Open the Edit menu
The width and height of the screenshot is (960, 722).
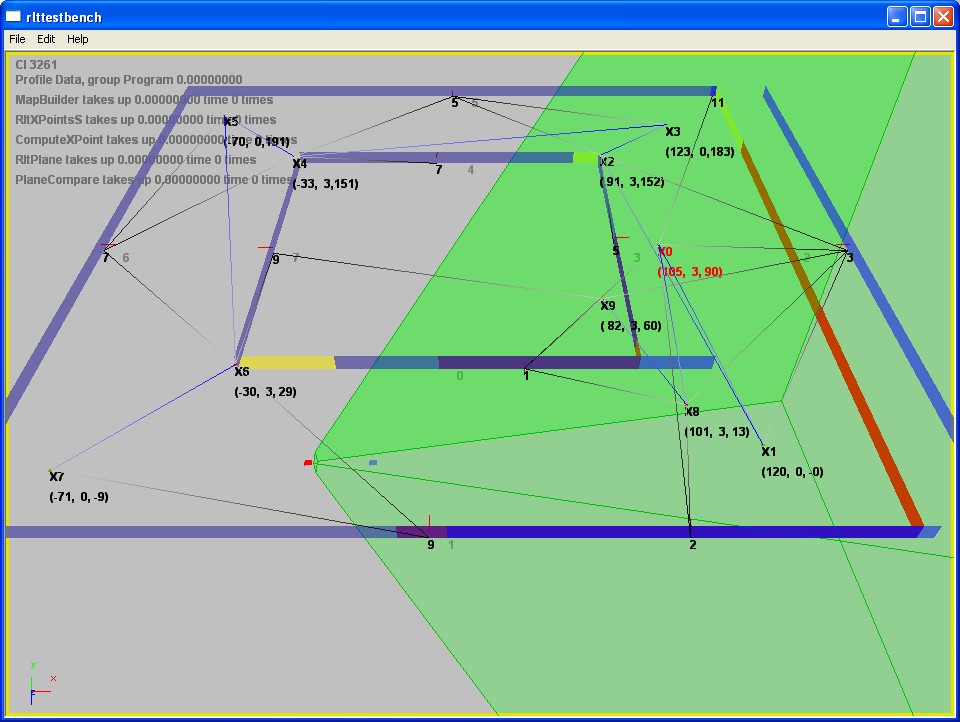[x=46, y=39]
